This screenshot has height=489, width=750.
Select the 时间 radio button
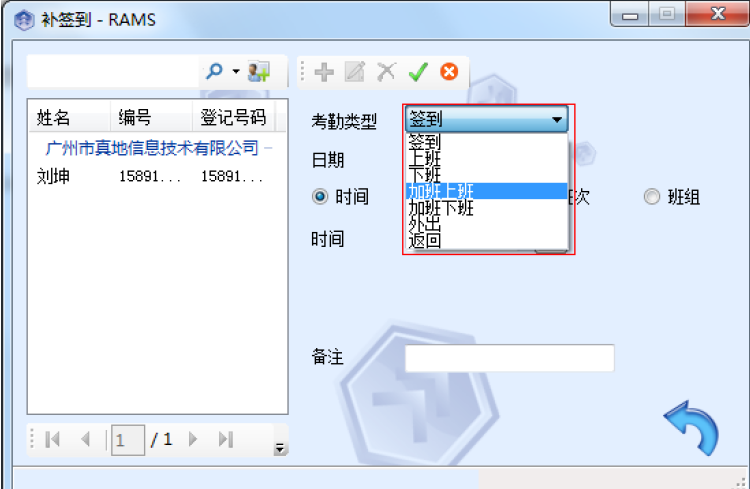point(321,197)
